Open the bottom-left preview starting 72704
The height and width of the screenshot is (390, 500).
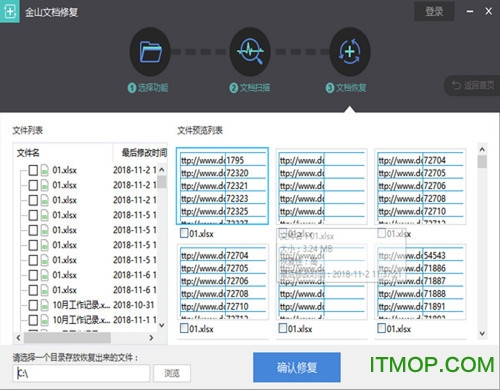222,282
